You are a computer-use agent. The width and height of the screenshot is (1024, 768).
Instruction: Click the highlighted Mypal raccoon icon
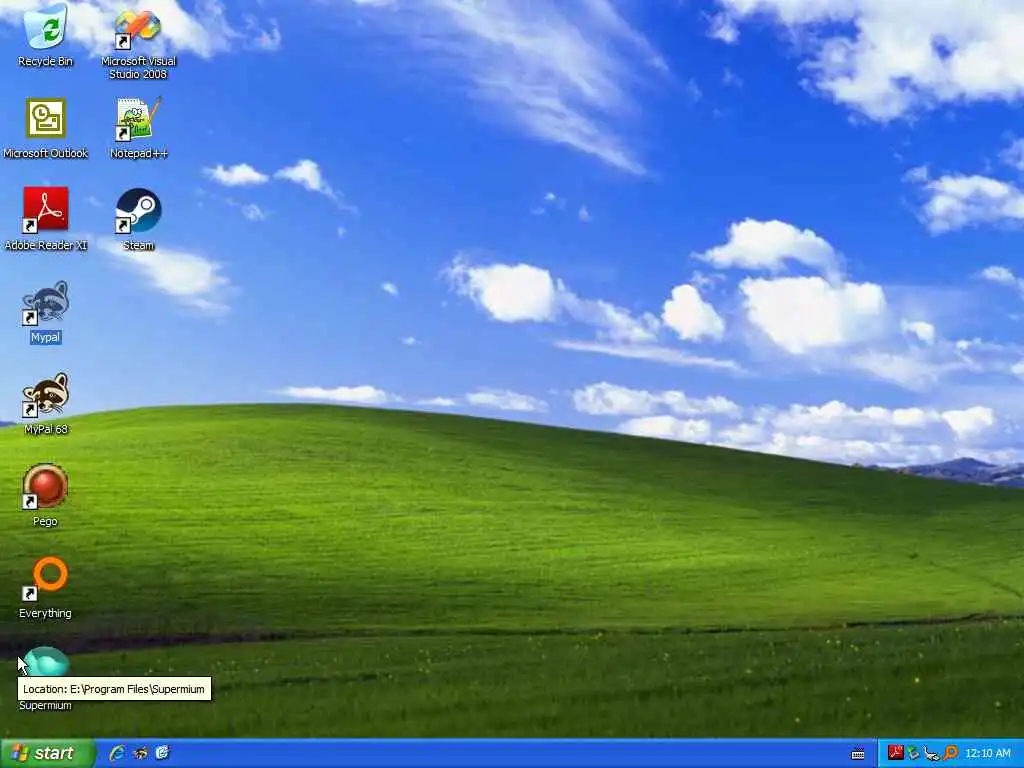[x=45, y=302]
